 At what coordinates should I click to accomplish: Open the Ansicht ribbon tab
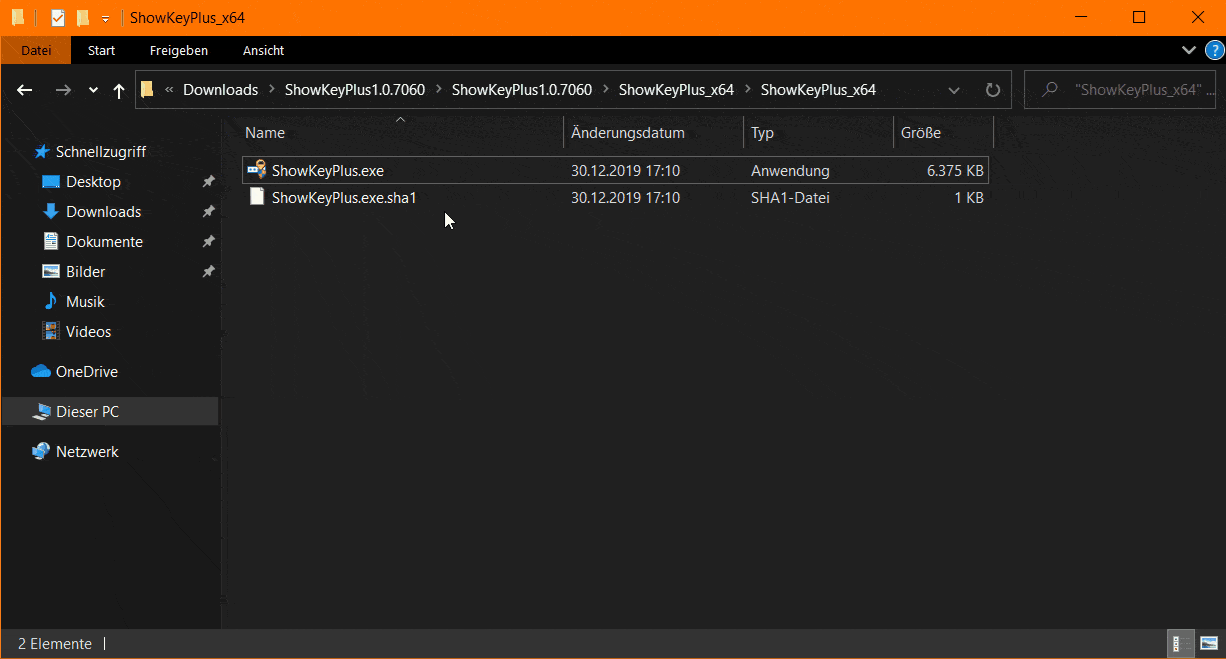pyautogui.click(x=263, y=50)
